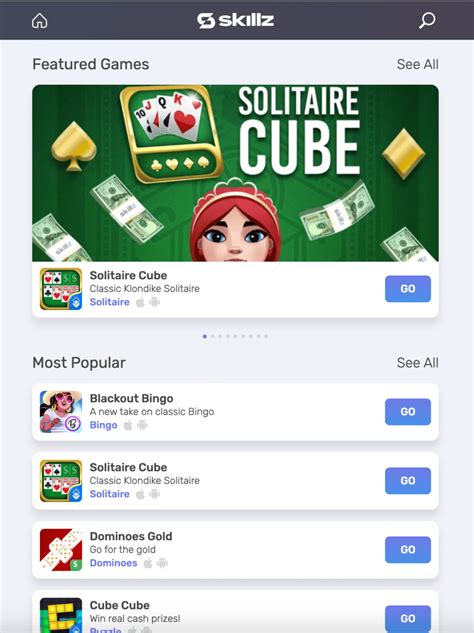Image resolution: width=474 pixels, height=633 pixels.
Task: Jump to second featured carousel dot
Action: click(x=213, y=336)
